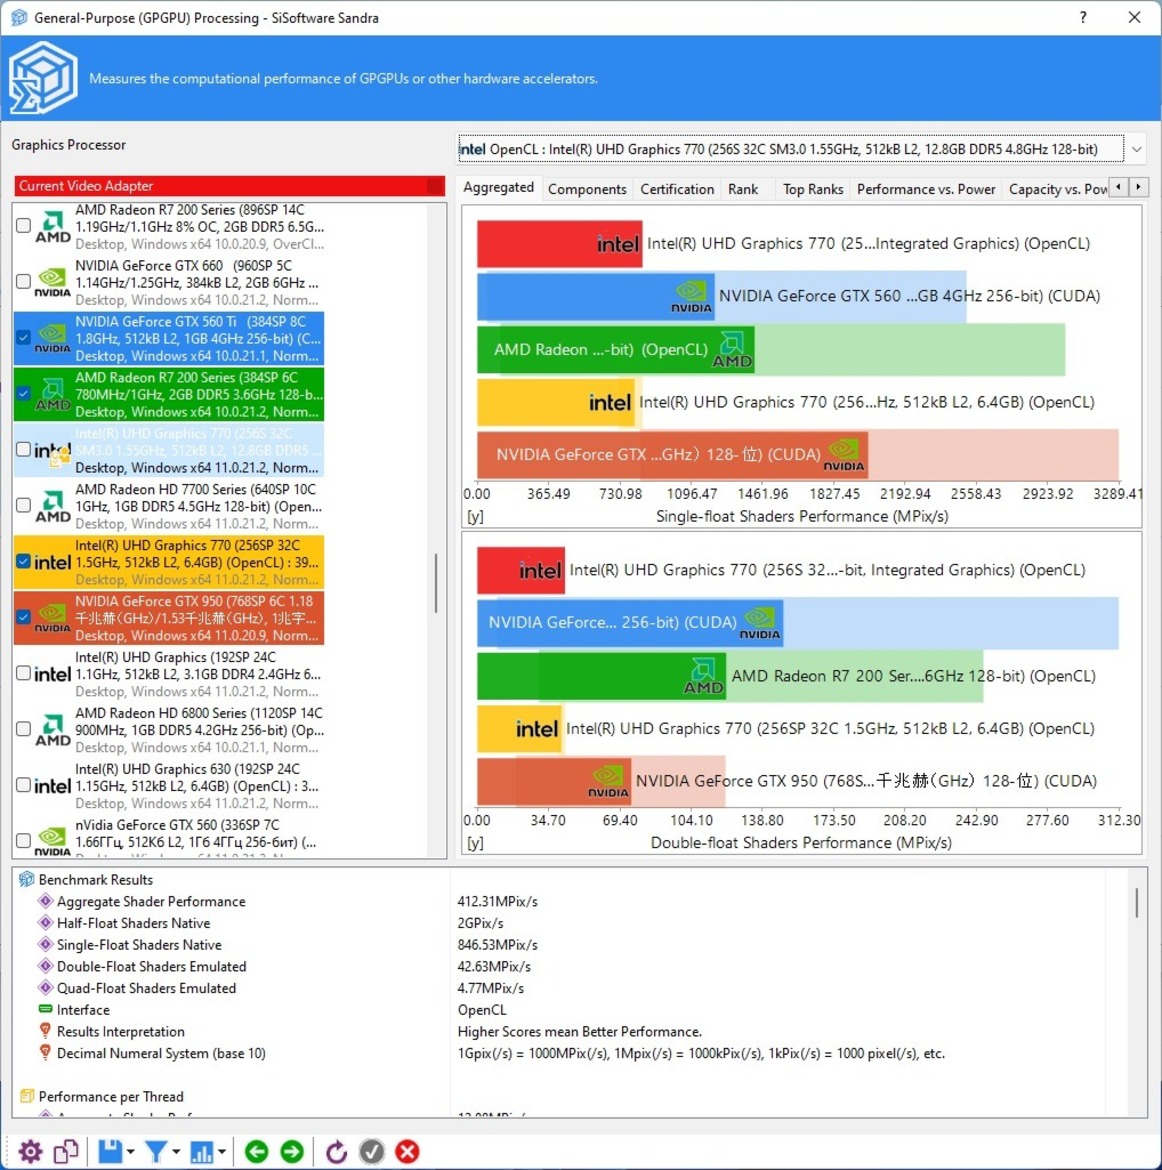Click the Intel logo of UHD Graphics 630
The height and width of the screenshot is (1170, 1162).
click(x=53, y=786)
